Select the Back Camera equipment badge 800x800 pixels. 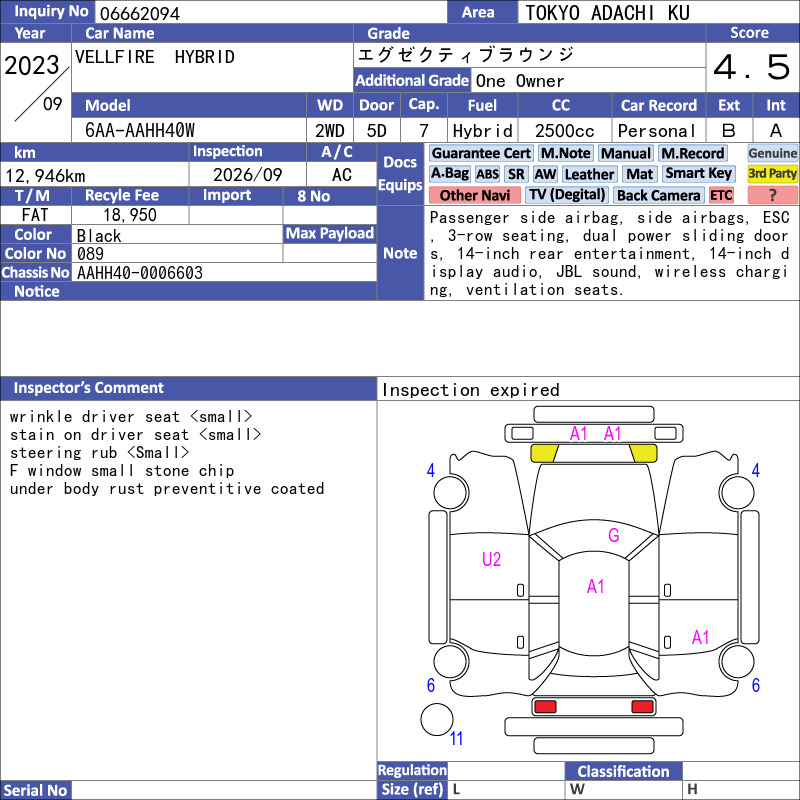[658, 195]
